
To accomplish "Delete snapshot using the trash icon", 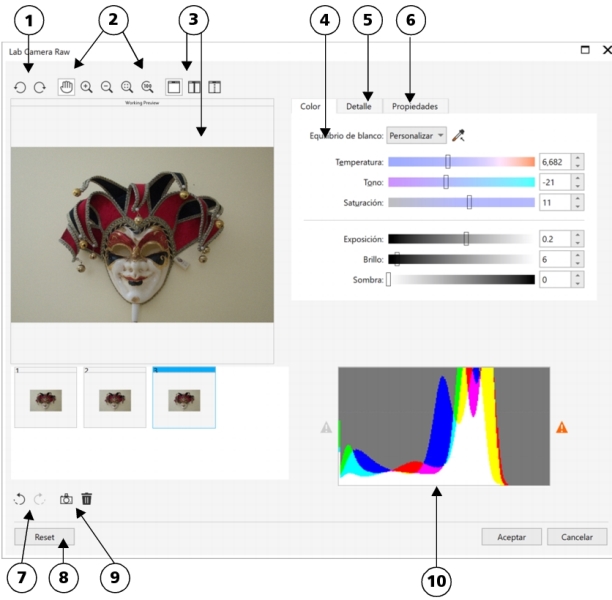I will coord(87,498).
